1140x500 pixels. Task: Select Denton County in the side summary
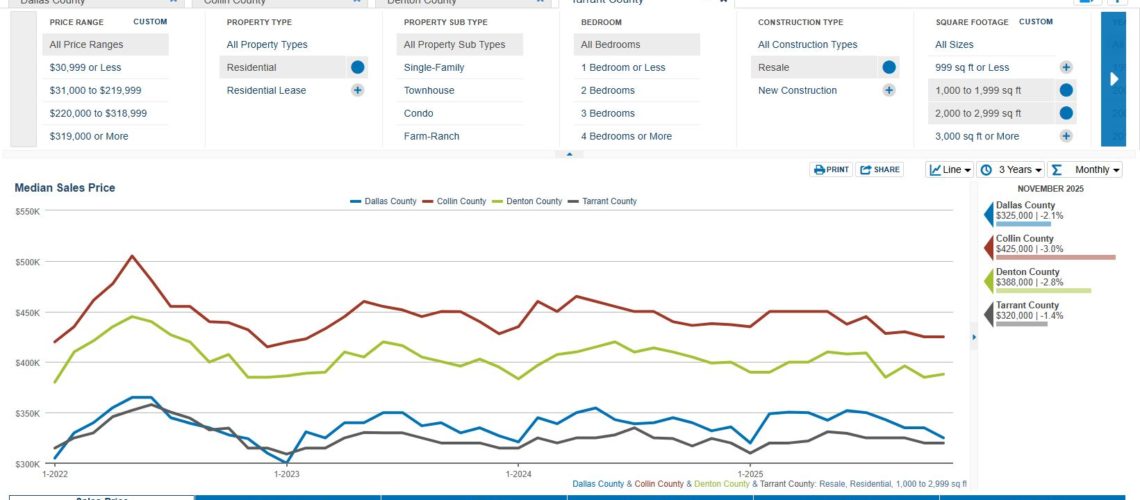[1027, 277]
